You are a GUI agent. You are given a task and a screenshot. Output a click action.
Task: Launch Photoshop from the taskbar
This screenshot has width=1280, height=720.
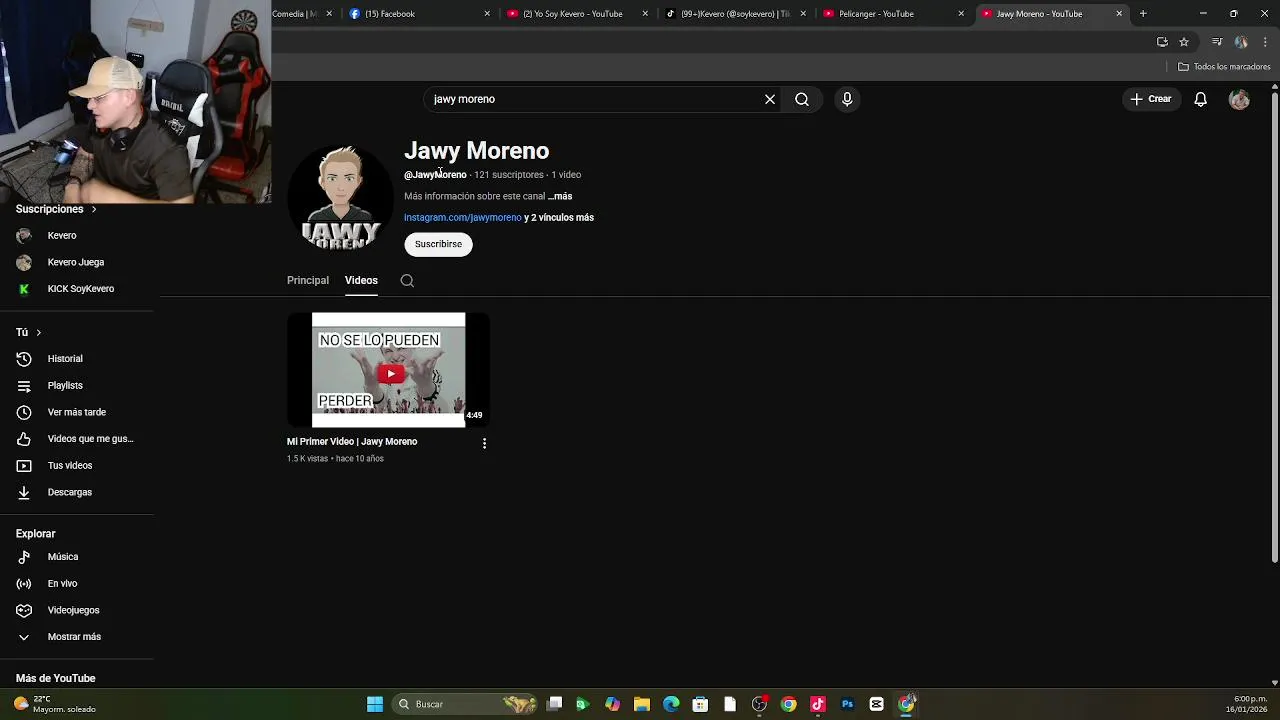tap(847, 704)
